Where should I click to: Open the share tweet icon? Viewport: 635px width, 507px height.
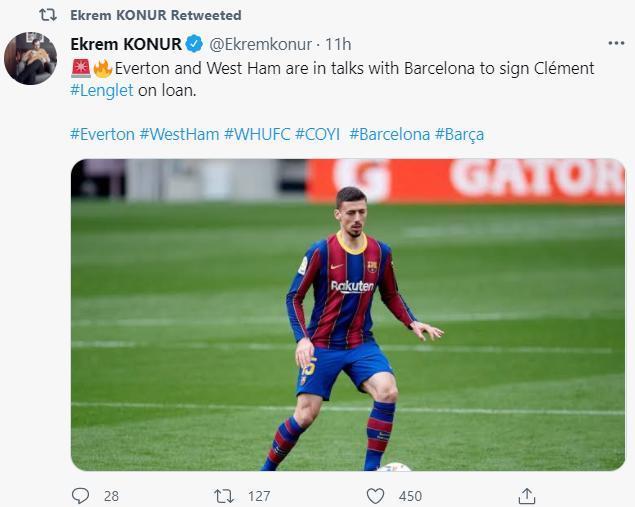(526, 495)
